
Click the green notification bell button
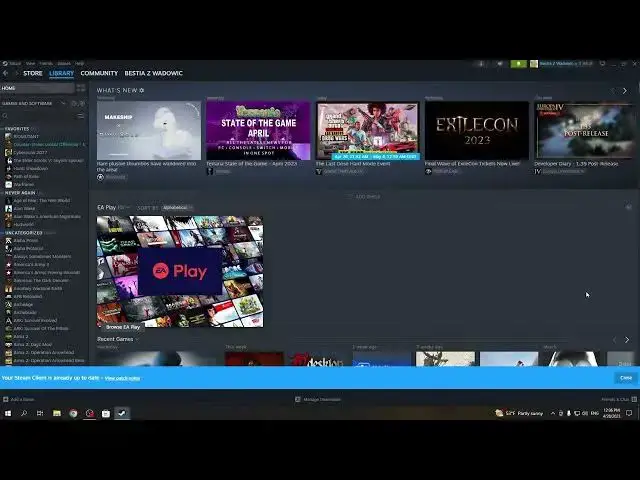pos(518,63)
